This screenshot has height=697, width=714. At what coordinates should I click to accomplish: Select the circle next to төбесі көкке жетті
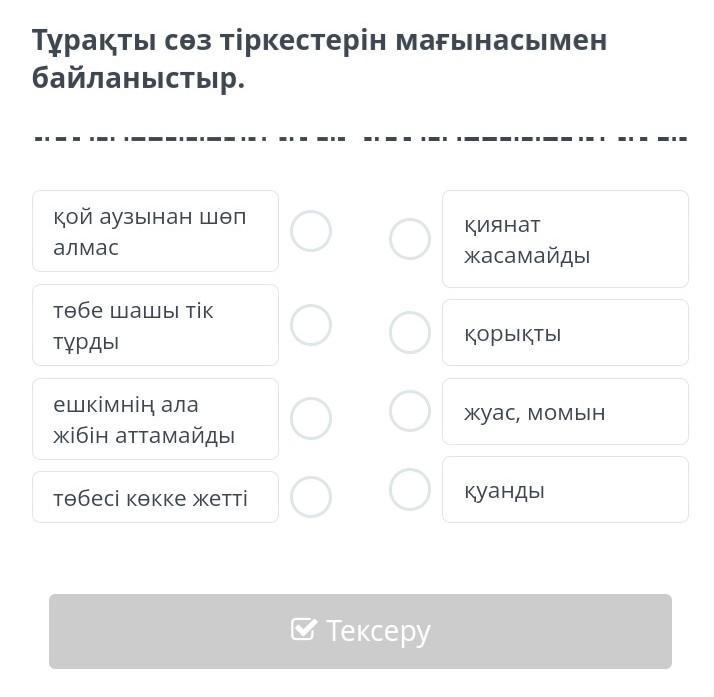tap(311, 497)
